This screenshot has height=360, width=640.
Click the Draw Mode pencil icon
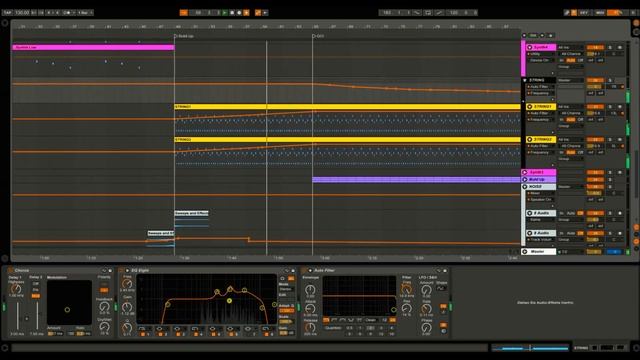[567, 13]
